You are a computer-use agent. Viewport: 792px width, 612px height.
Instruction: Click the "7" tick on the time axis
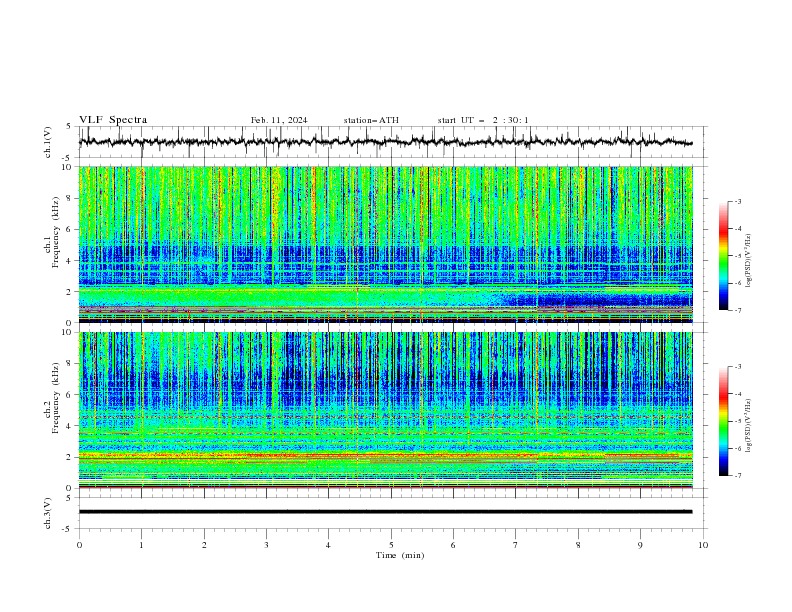pos(515,545)
